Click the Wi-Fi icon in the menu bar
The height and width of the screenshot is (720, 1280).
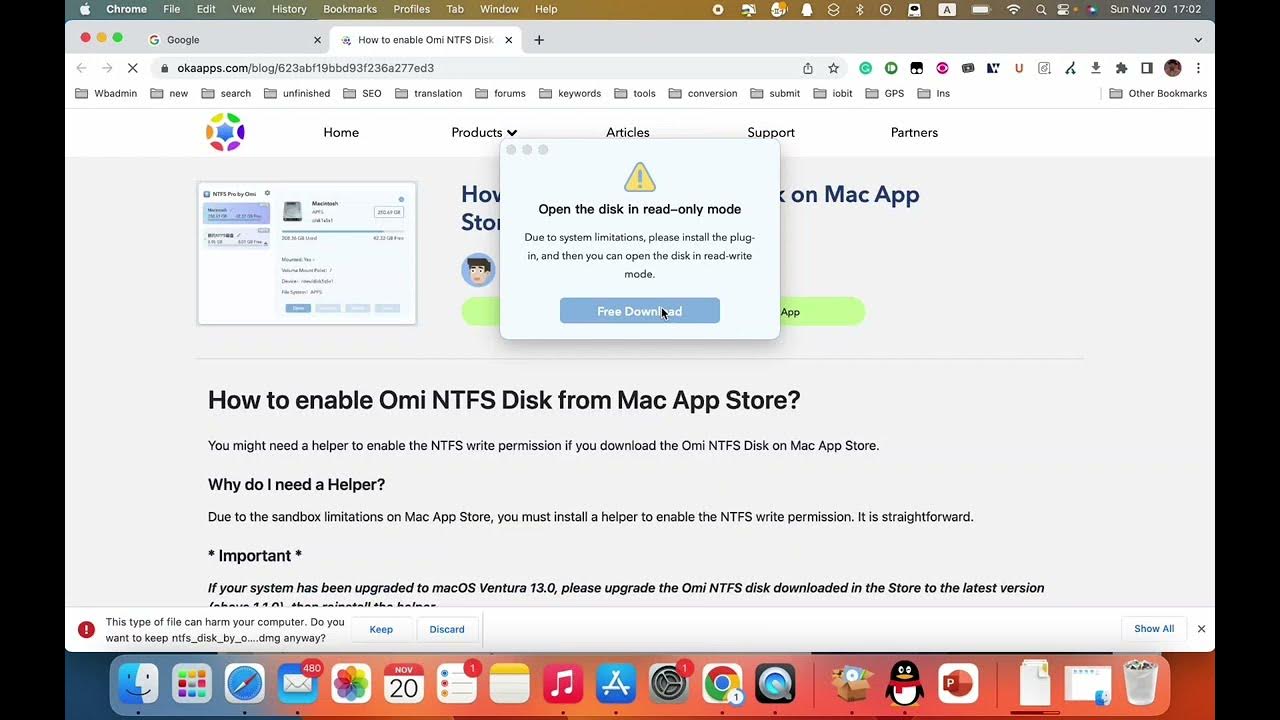1013,9
